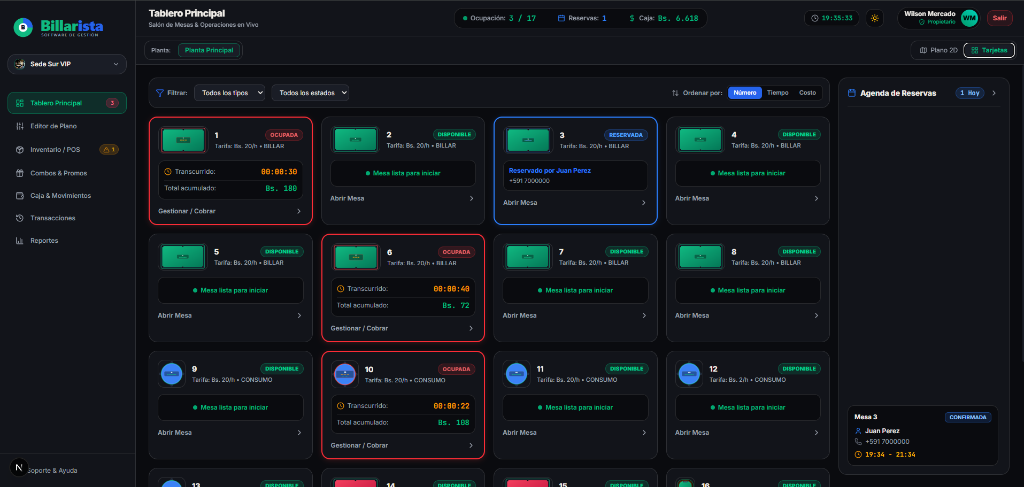The image size is (1024, 487).
Task: Click Abrir Mesa on table 8
Action: 747,315
